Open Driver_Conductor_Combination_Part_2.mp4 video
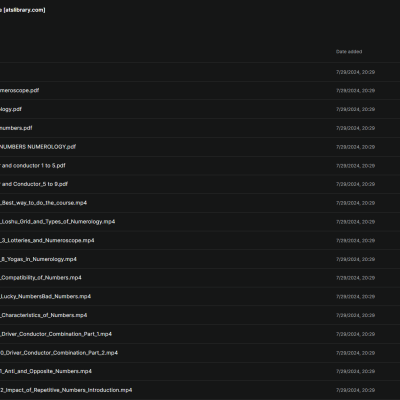Screen dimensions: 400x400 click(59, 353)
